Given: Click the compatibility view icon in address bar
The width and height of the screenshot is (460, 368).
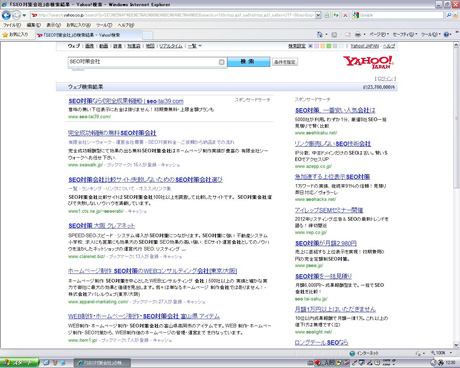Looking at the screenshot, I should (x=327, y=15).
